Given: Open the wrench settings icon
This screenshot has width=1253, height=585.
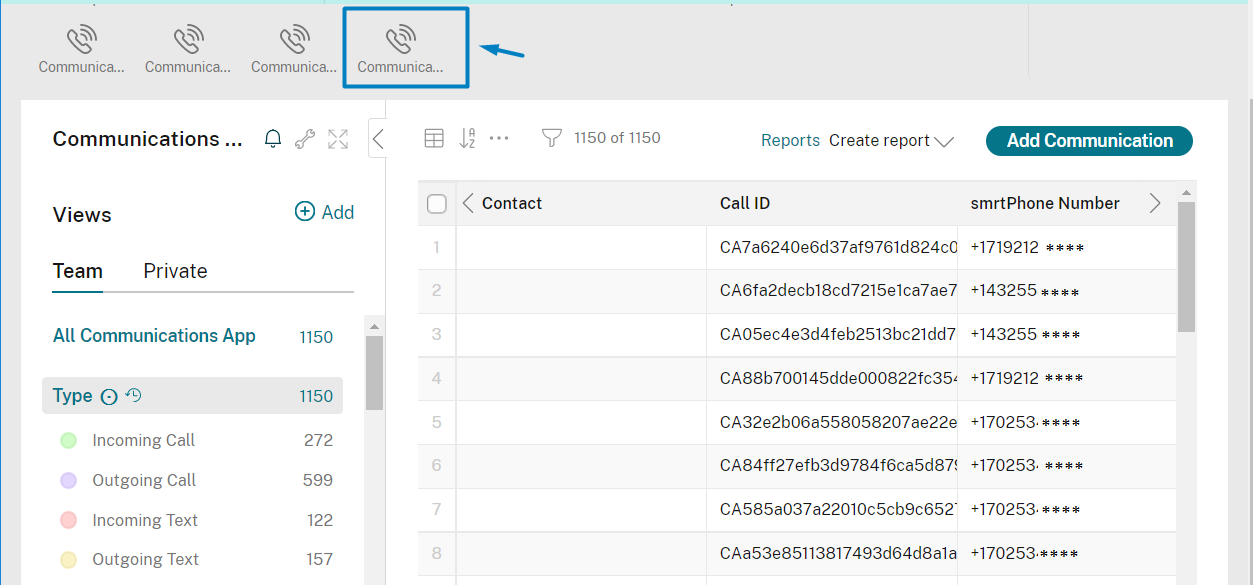Looking at the screenshot, I should point(305,140).
